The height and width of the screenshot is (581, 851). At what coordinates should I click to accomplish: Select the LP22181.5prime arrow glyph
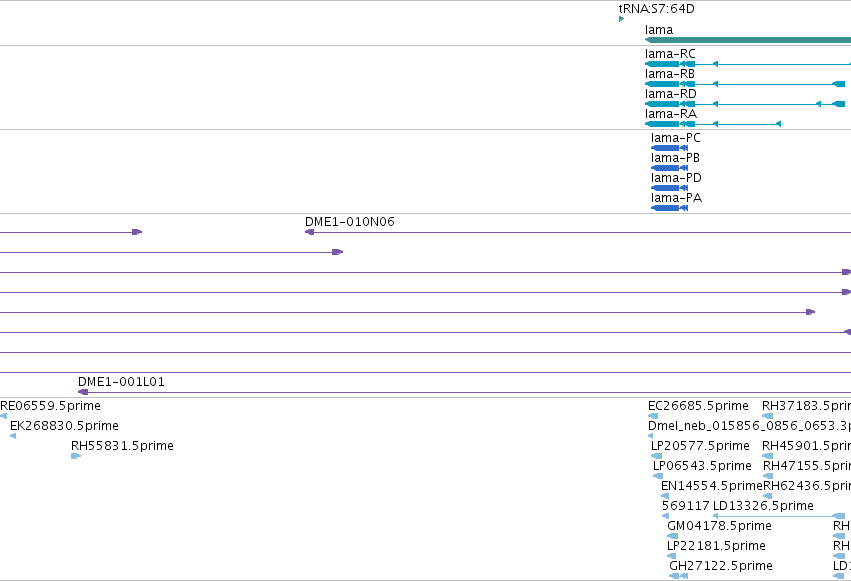pos(671,556)
